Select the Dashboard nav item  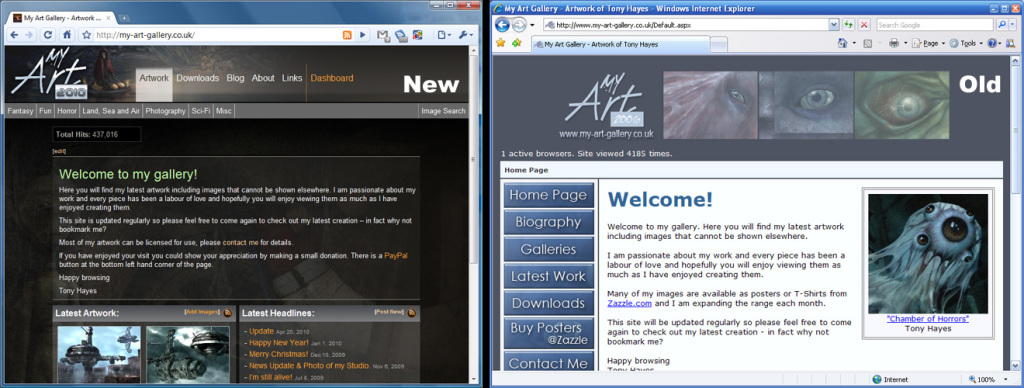332,78
